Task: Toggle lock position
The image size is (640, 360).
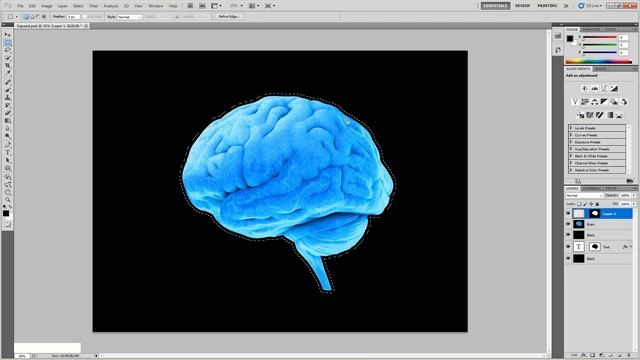Action: (591, 204)
